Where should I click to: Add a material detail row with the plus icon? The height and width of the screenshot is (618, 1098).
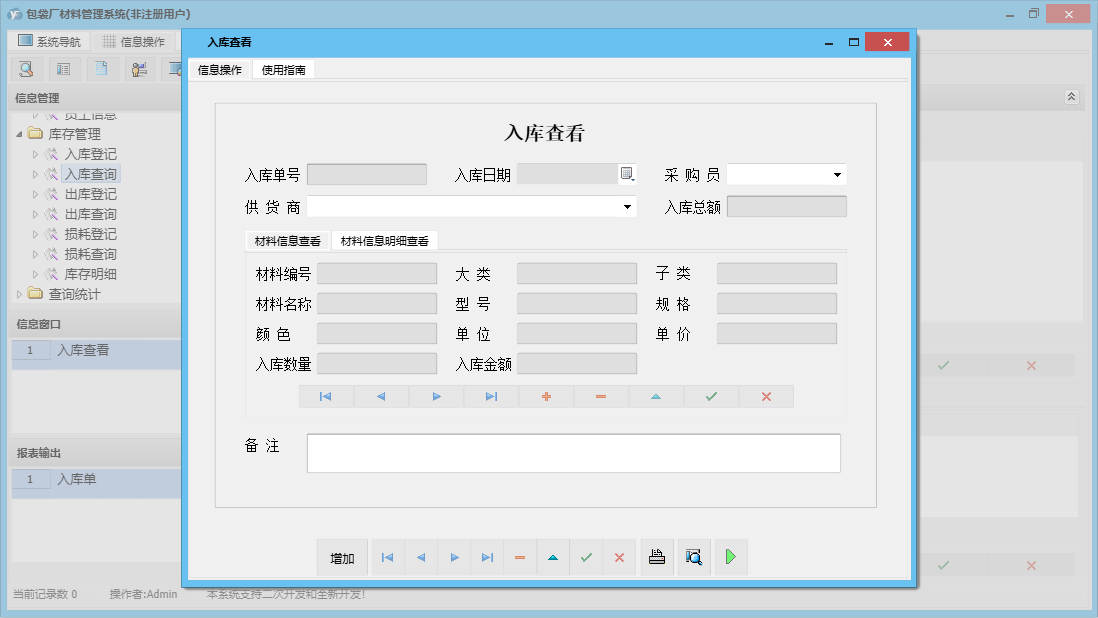tap(545, 396)
